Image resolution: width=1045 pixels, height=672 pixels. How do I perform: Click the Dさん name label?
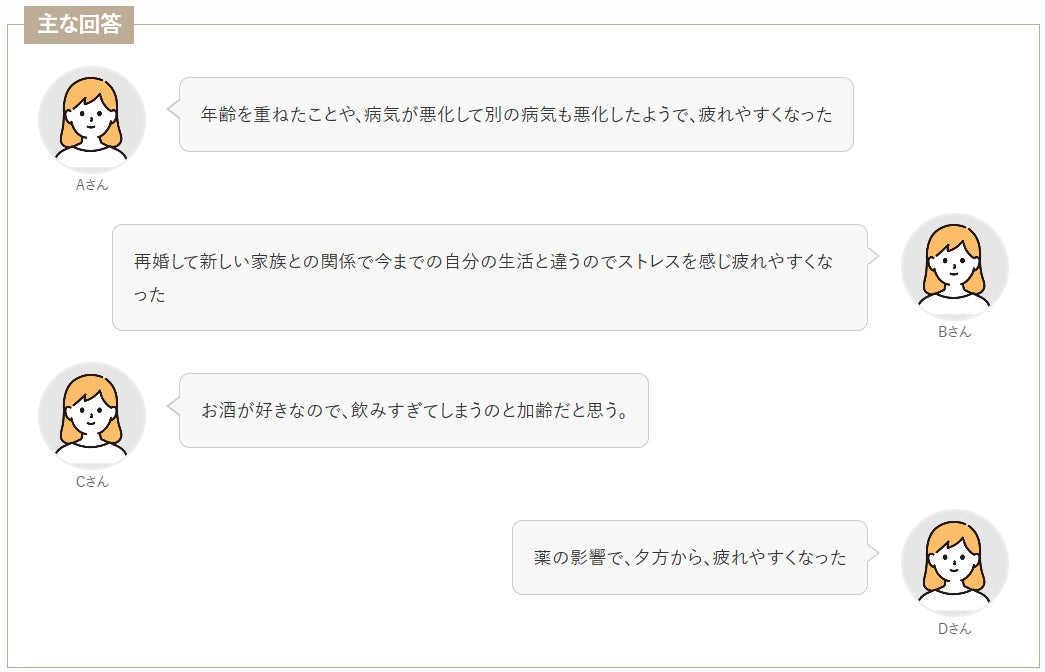click(954, 629)
